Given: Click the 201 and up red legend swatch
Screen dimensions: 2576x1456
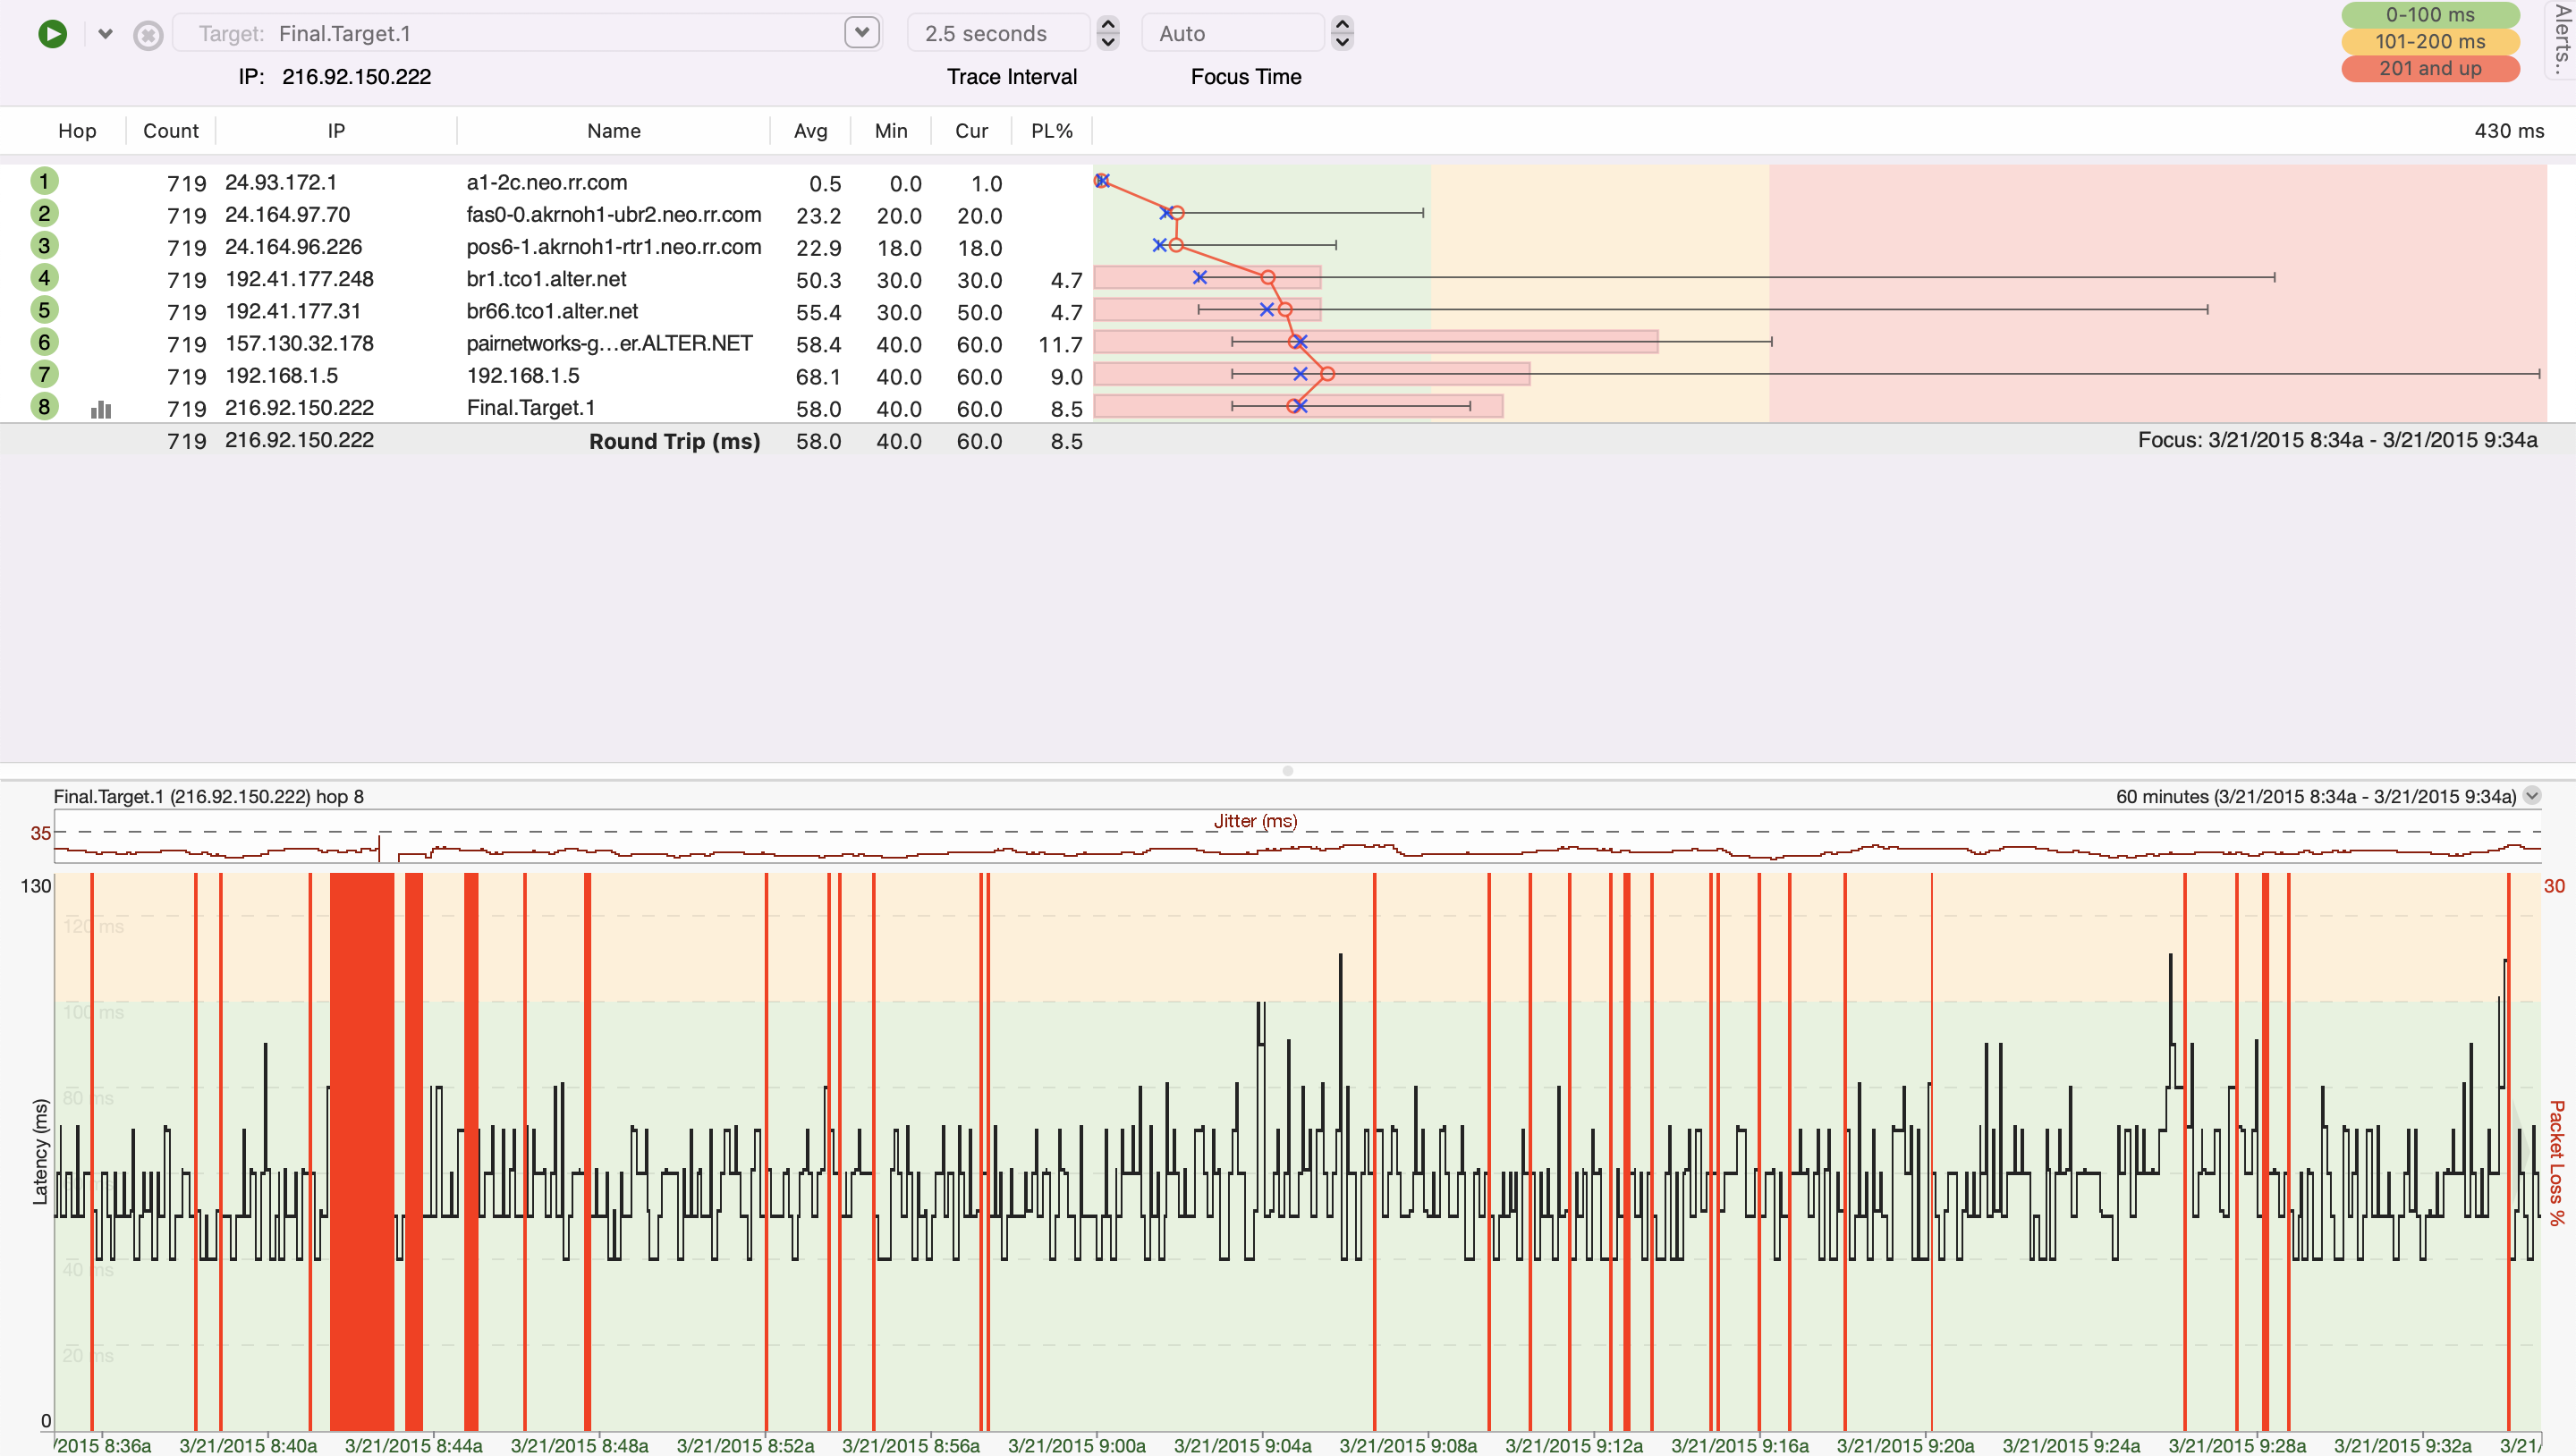Looking at the screenshot, I should point(2429,68).
